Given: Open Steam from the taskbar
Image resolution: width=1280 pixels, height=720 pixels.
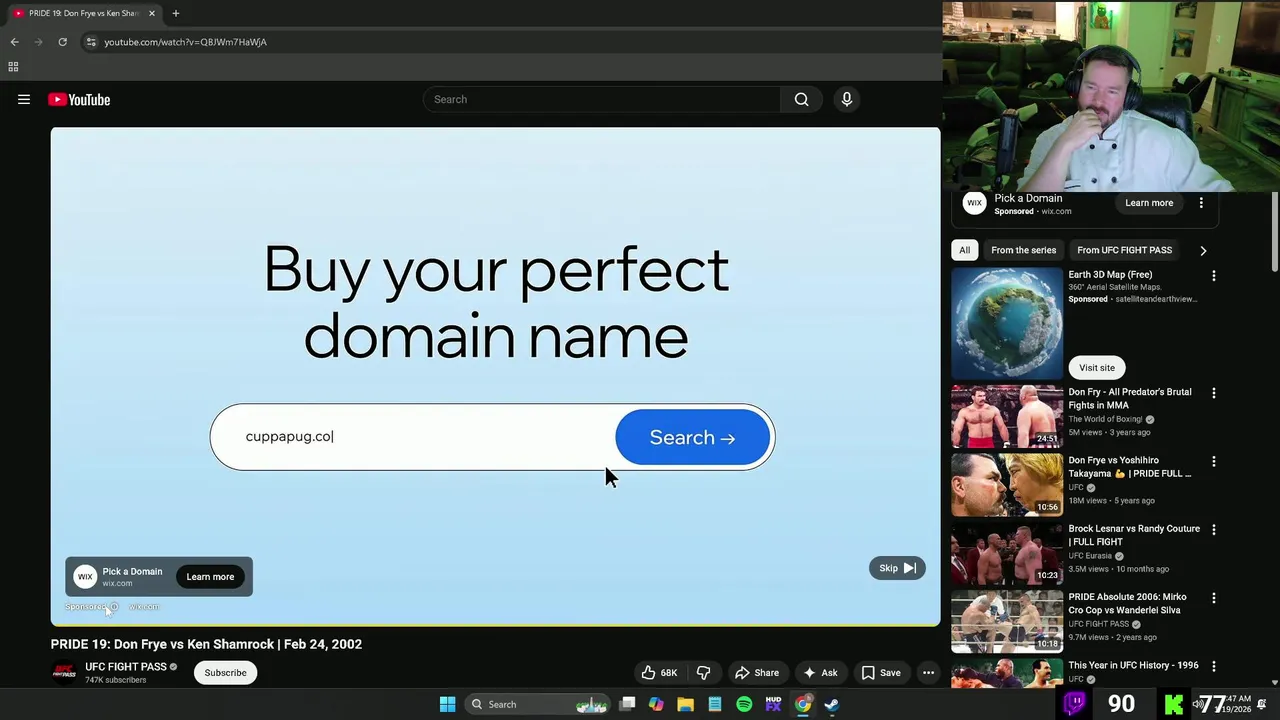Looking at the screenshot, I should click(831, 704).
